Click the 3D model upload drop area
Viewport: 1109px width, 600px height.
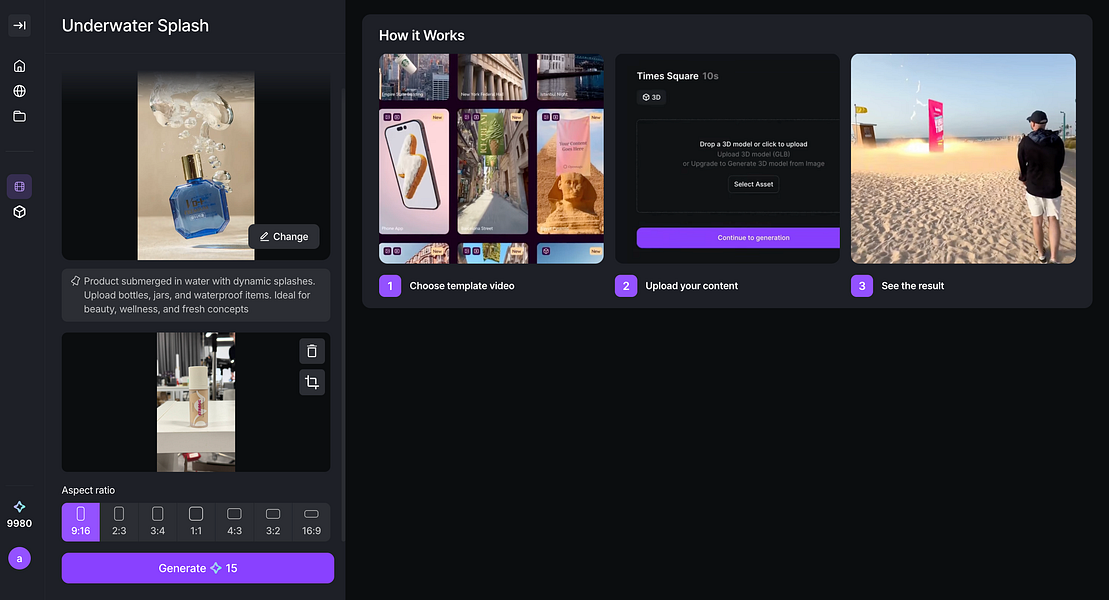738,166
